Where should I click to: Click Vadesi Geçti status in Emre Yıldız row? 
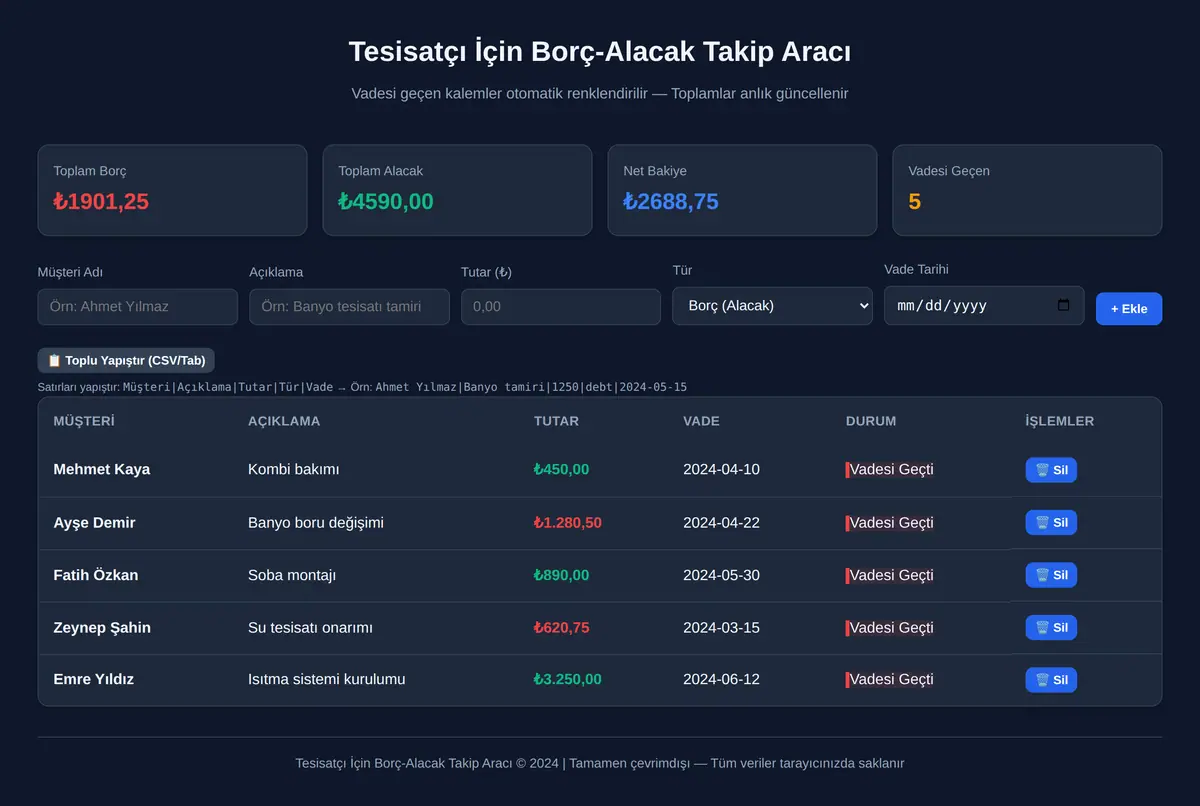pyautogui.click(x=890, y=680)
